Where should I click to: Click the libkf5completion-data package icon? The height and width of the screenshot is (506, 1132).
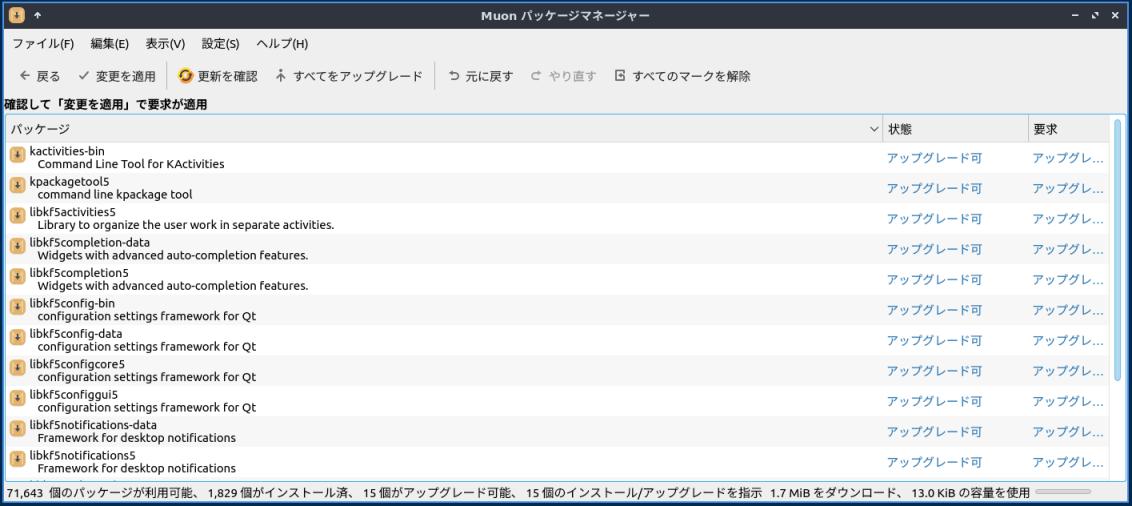point(17,246)
